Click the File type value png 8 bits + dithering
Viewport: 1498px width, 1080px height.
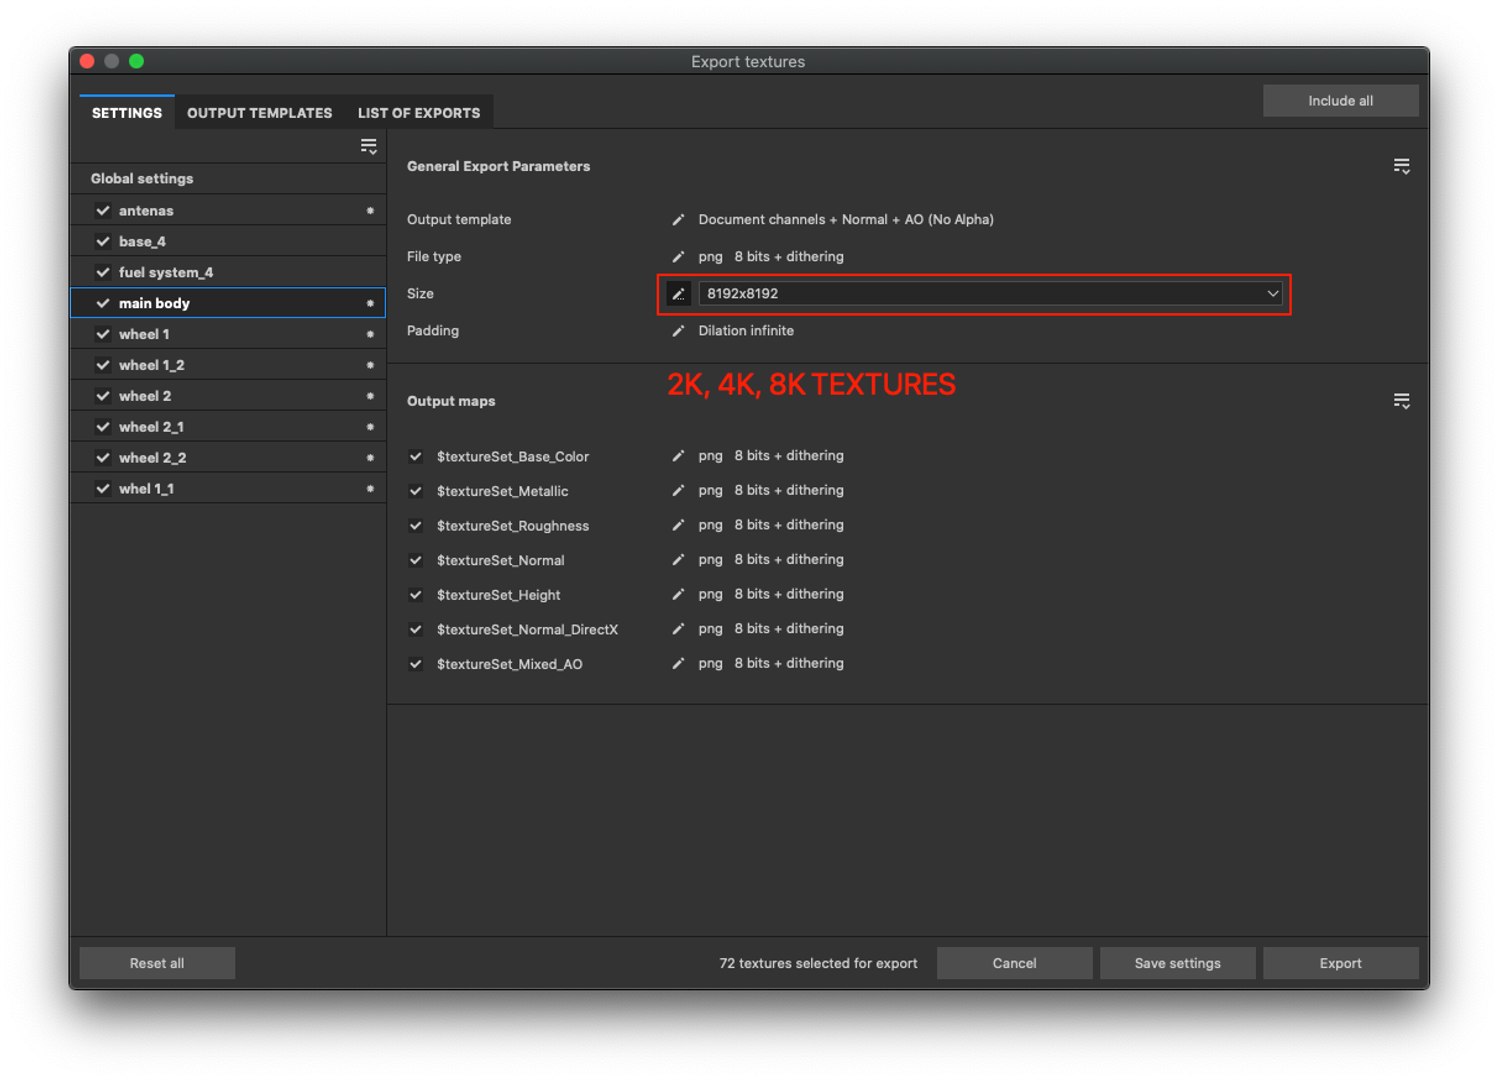[x=771, y=257]
